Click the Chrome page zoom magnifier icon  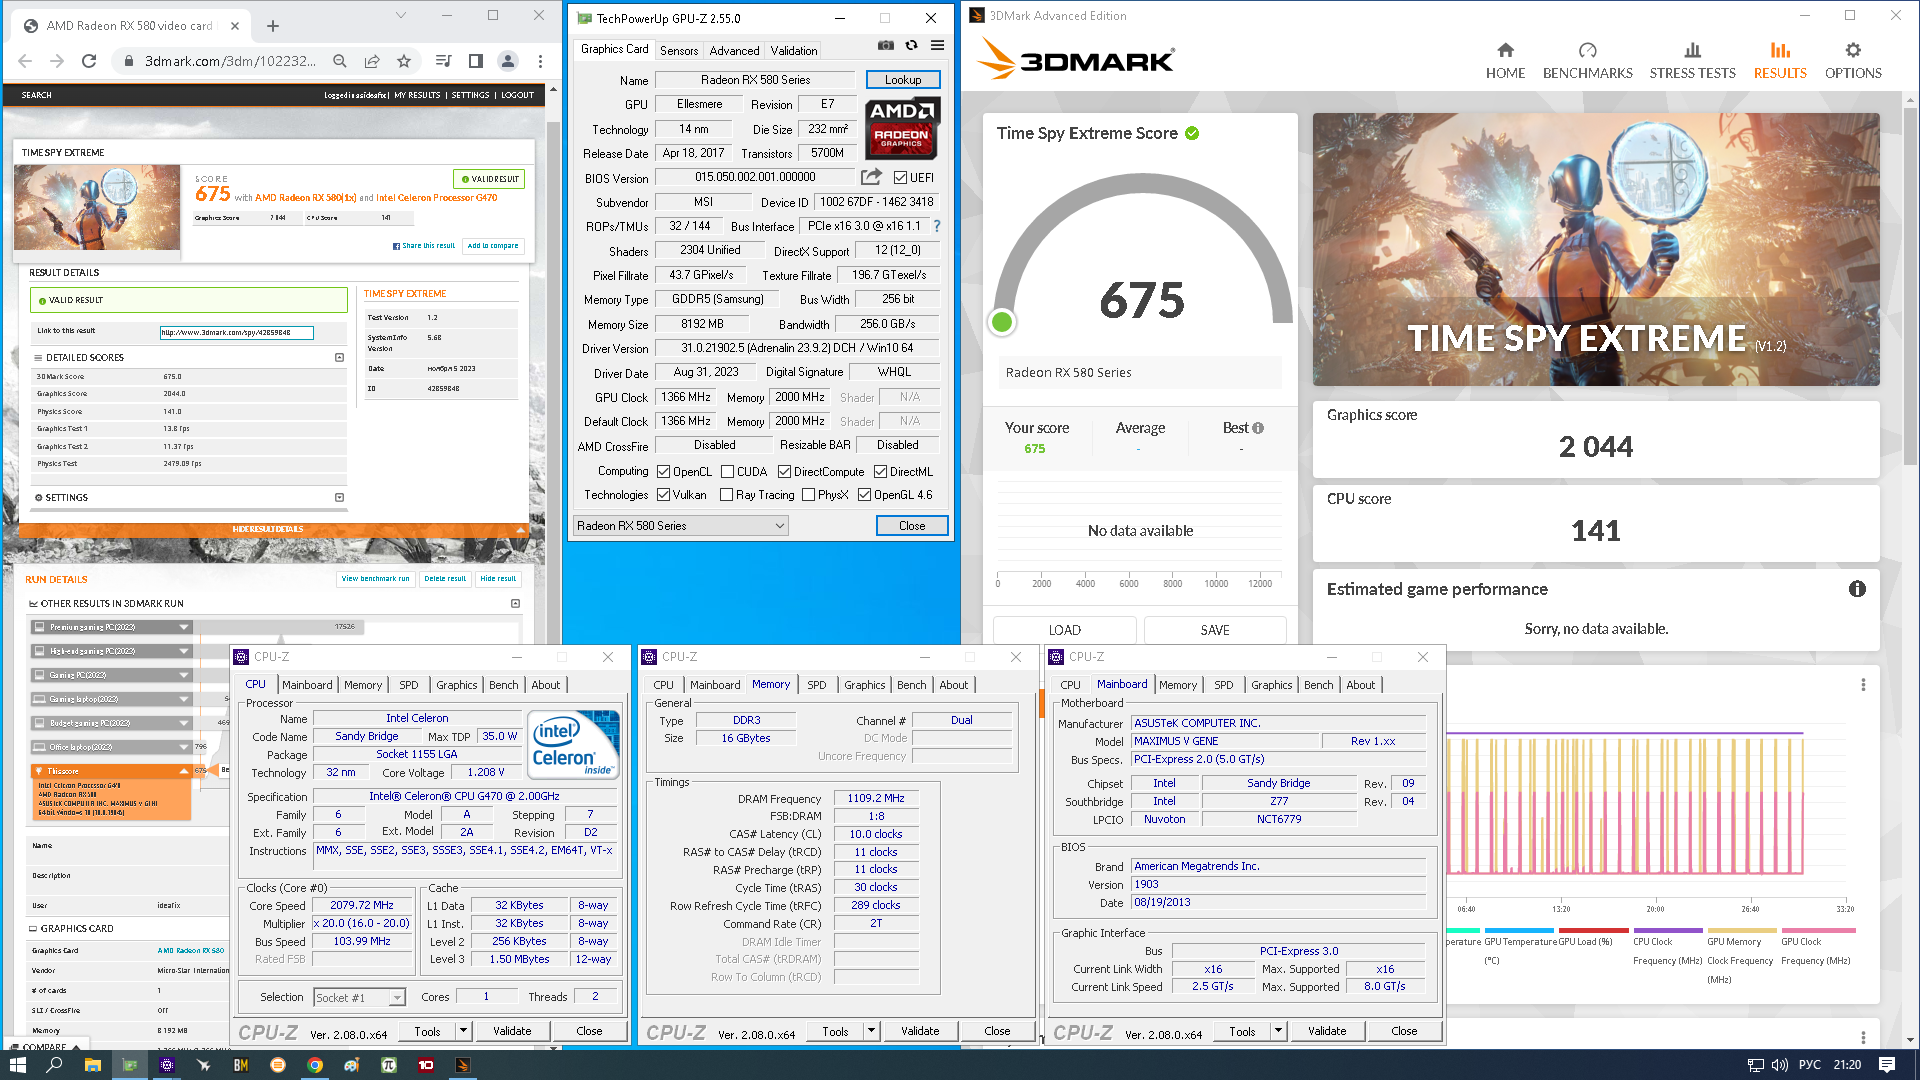(x=340, y=61)
